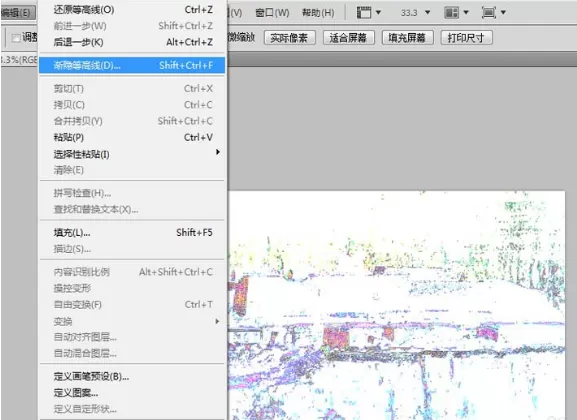The image size is (577, 420).
Task: Open the 帮助(H) menu
Action: [318, 13]
